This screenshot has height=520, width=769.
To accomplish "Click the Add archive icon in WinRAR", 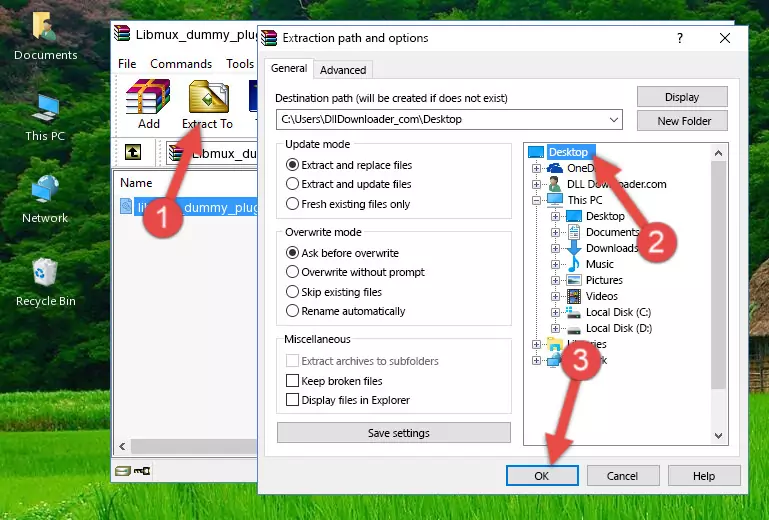I will [x=148, y=96].
